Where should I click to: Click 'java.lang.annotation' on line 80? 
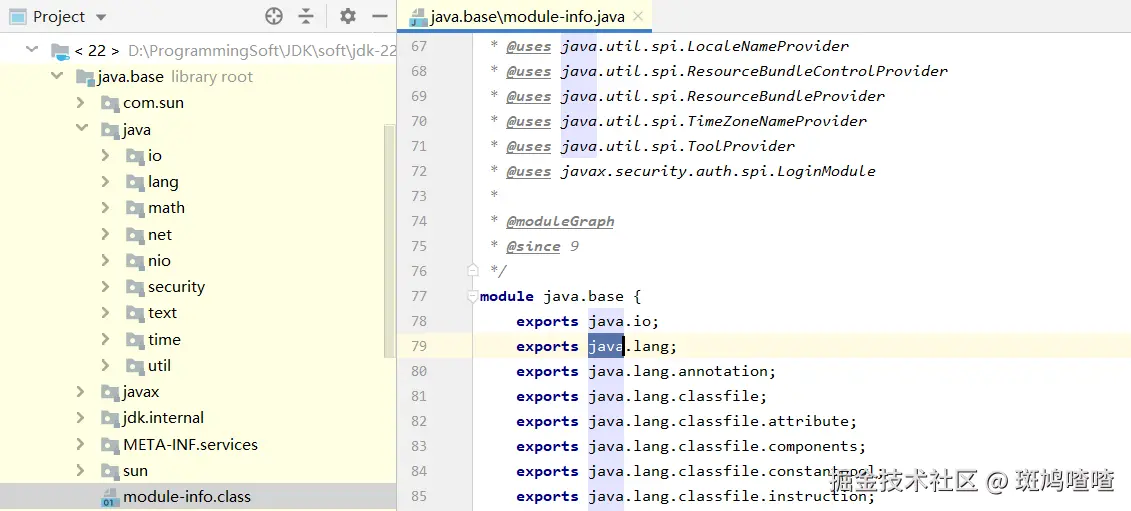[678, 371]
